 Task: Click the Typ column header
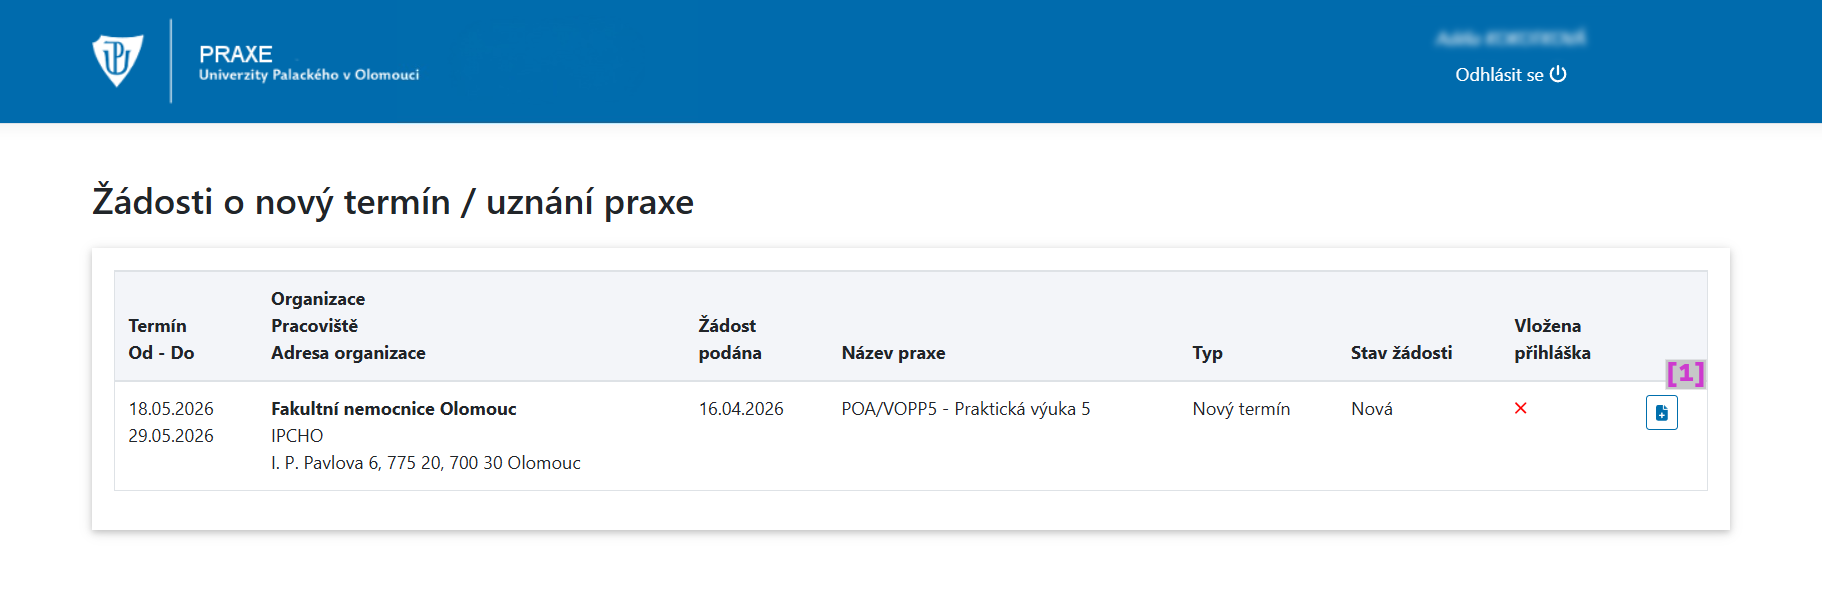pos(1207,353)
